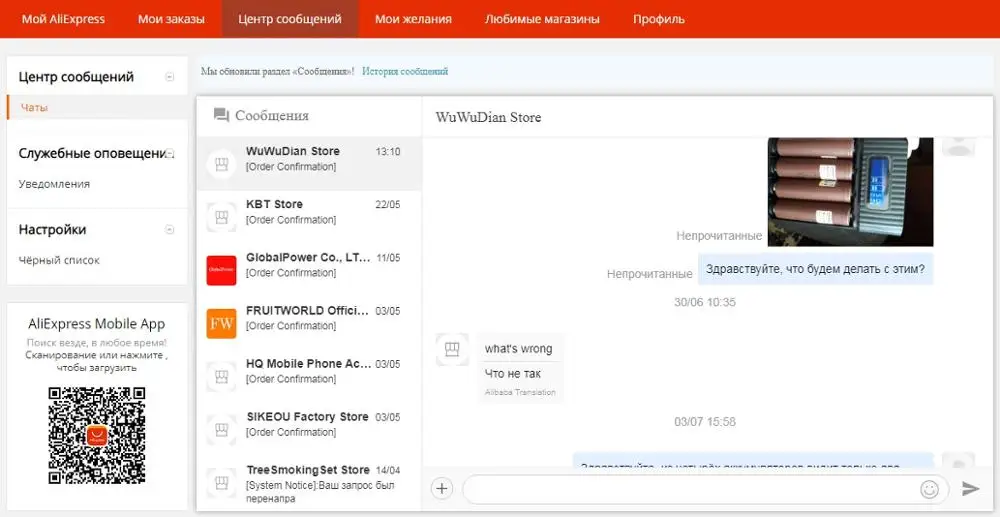This screenshot has width=1000, height=517.
Task: Open Чёрный список settings
Action: [x=59, y=260]
